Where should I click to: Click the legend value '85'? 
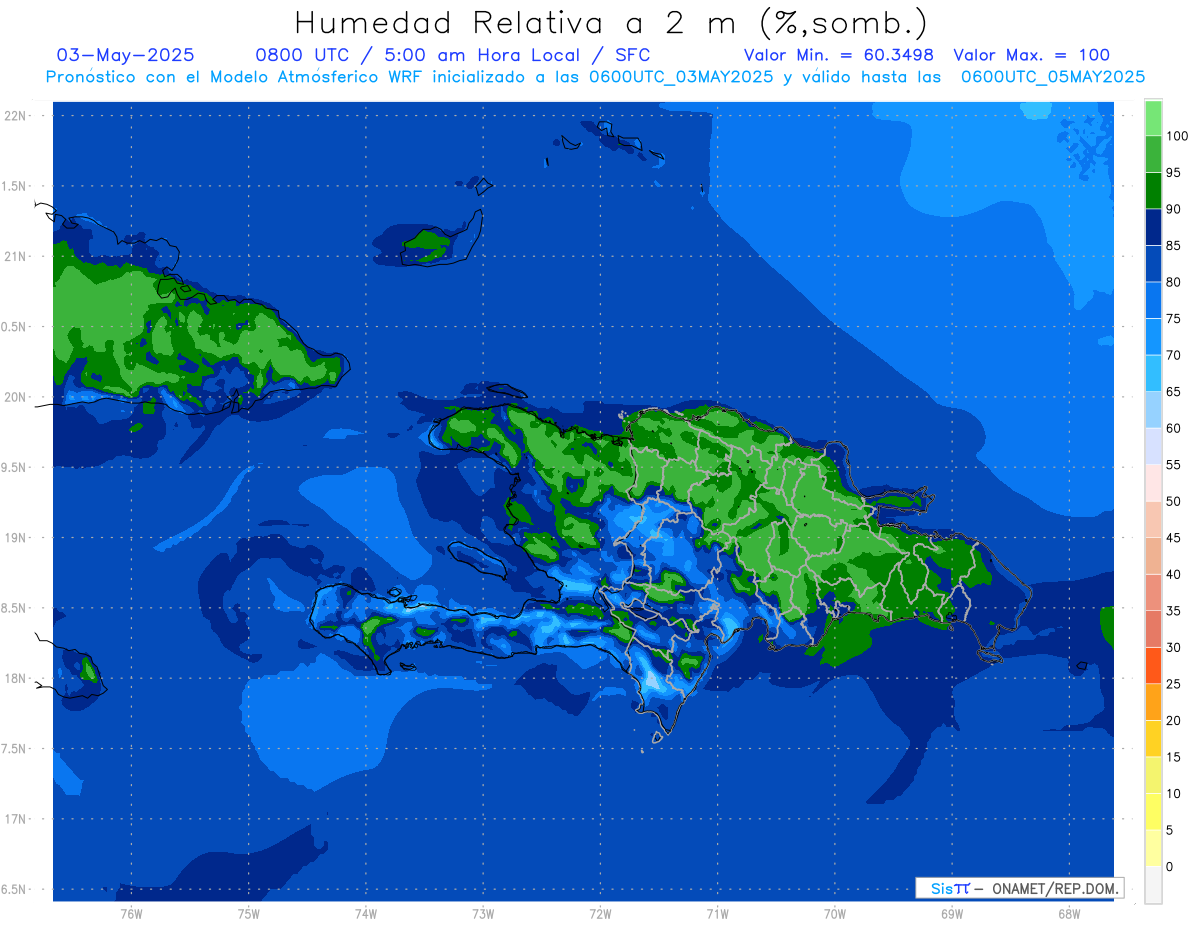click(x=1173, y=246)
